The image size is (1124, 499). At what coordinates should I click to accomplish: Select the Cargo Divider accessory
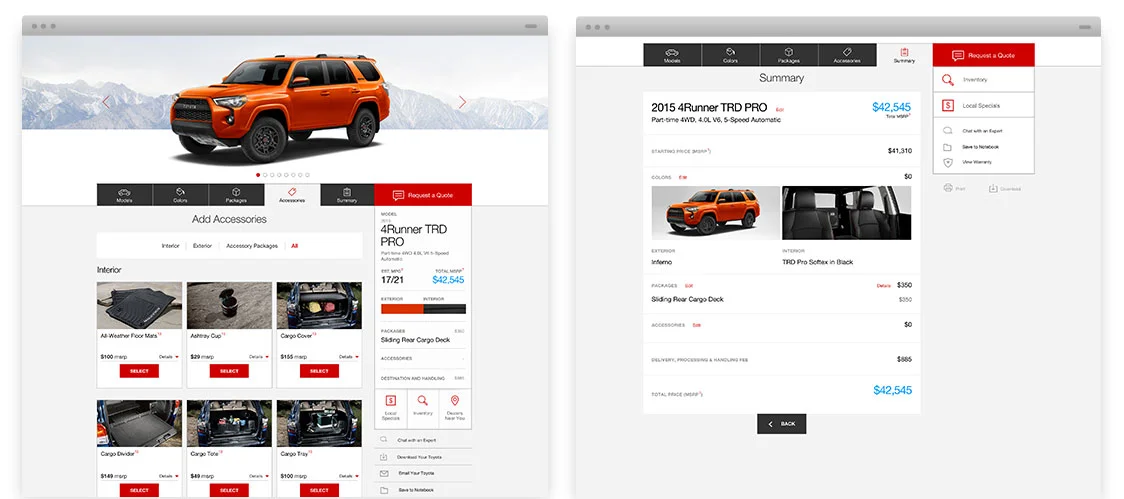[139, 490]
